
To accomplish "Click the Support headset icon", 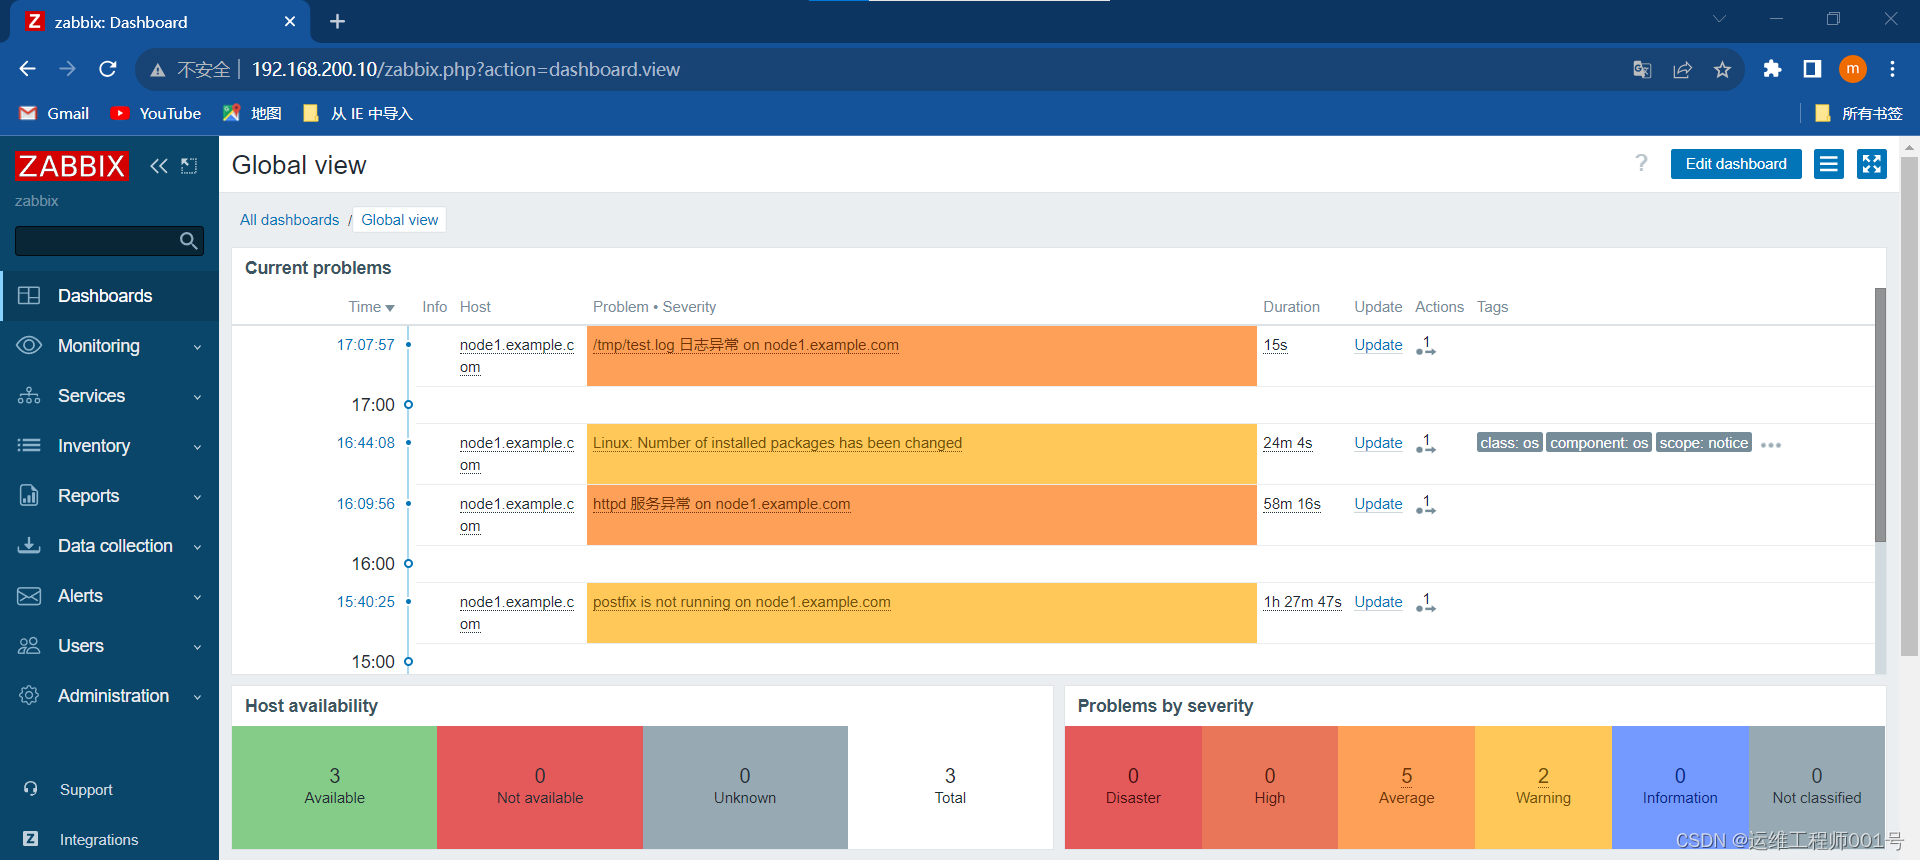I will [30, 789].
